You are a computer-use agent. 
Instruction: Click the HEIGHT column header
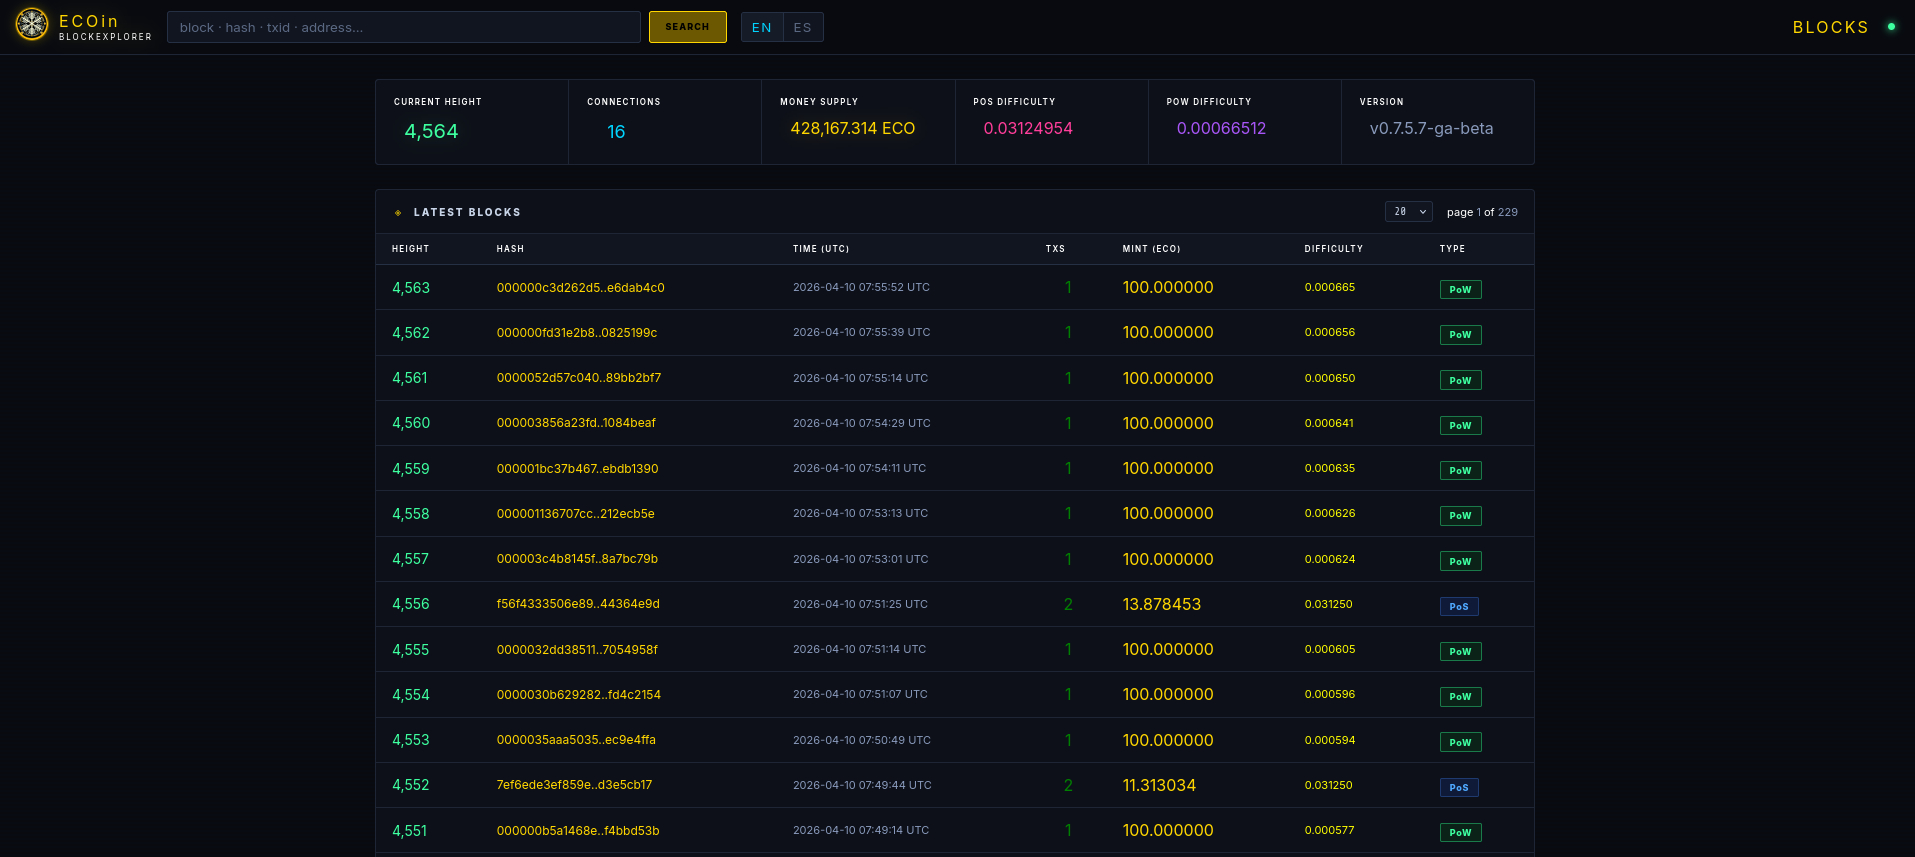[x=410, y=249]
